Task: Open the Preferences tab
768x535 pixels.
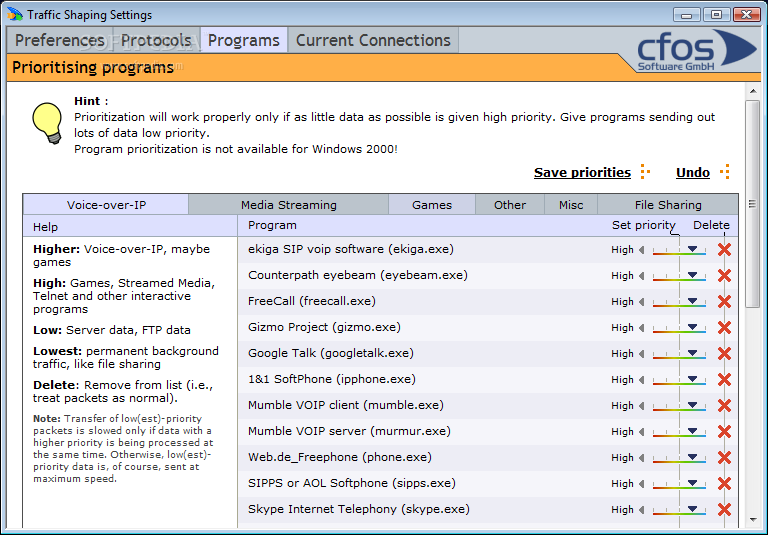Action: click(x=59, y=40)
